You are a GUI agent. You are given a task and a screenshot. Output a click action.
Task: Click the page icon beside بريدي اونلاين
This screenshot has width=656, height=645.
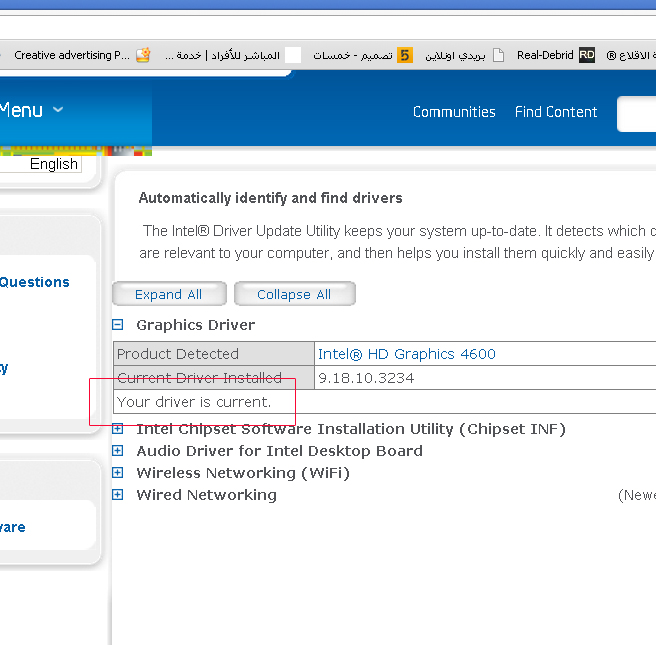498,55
